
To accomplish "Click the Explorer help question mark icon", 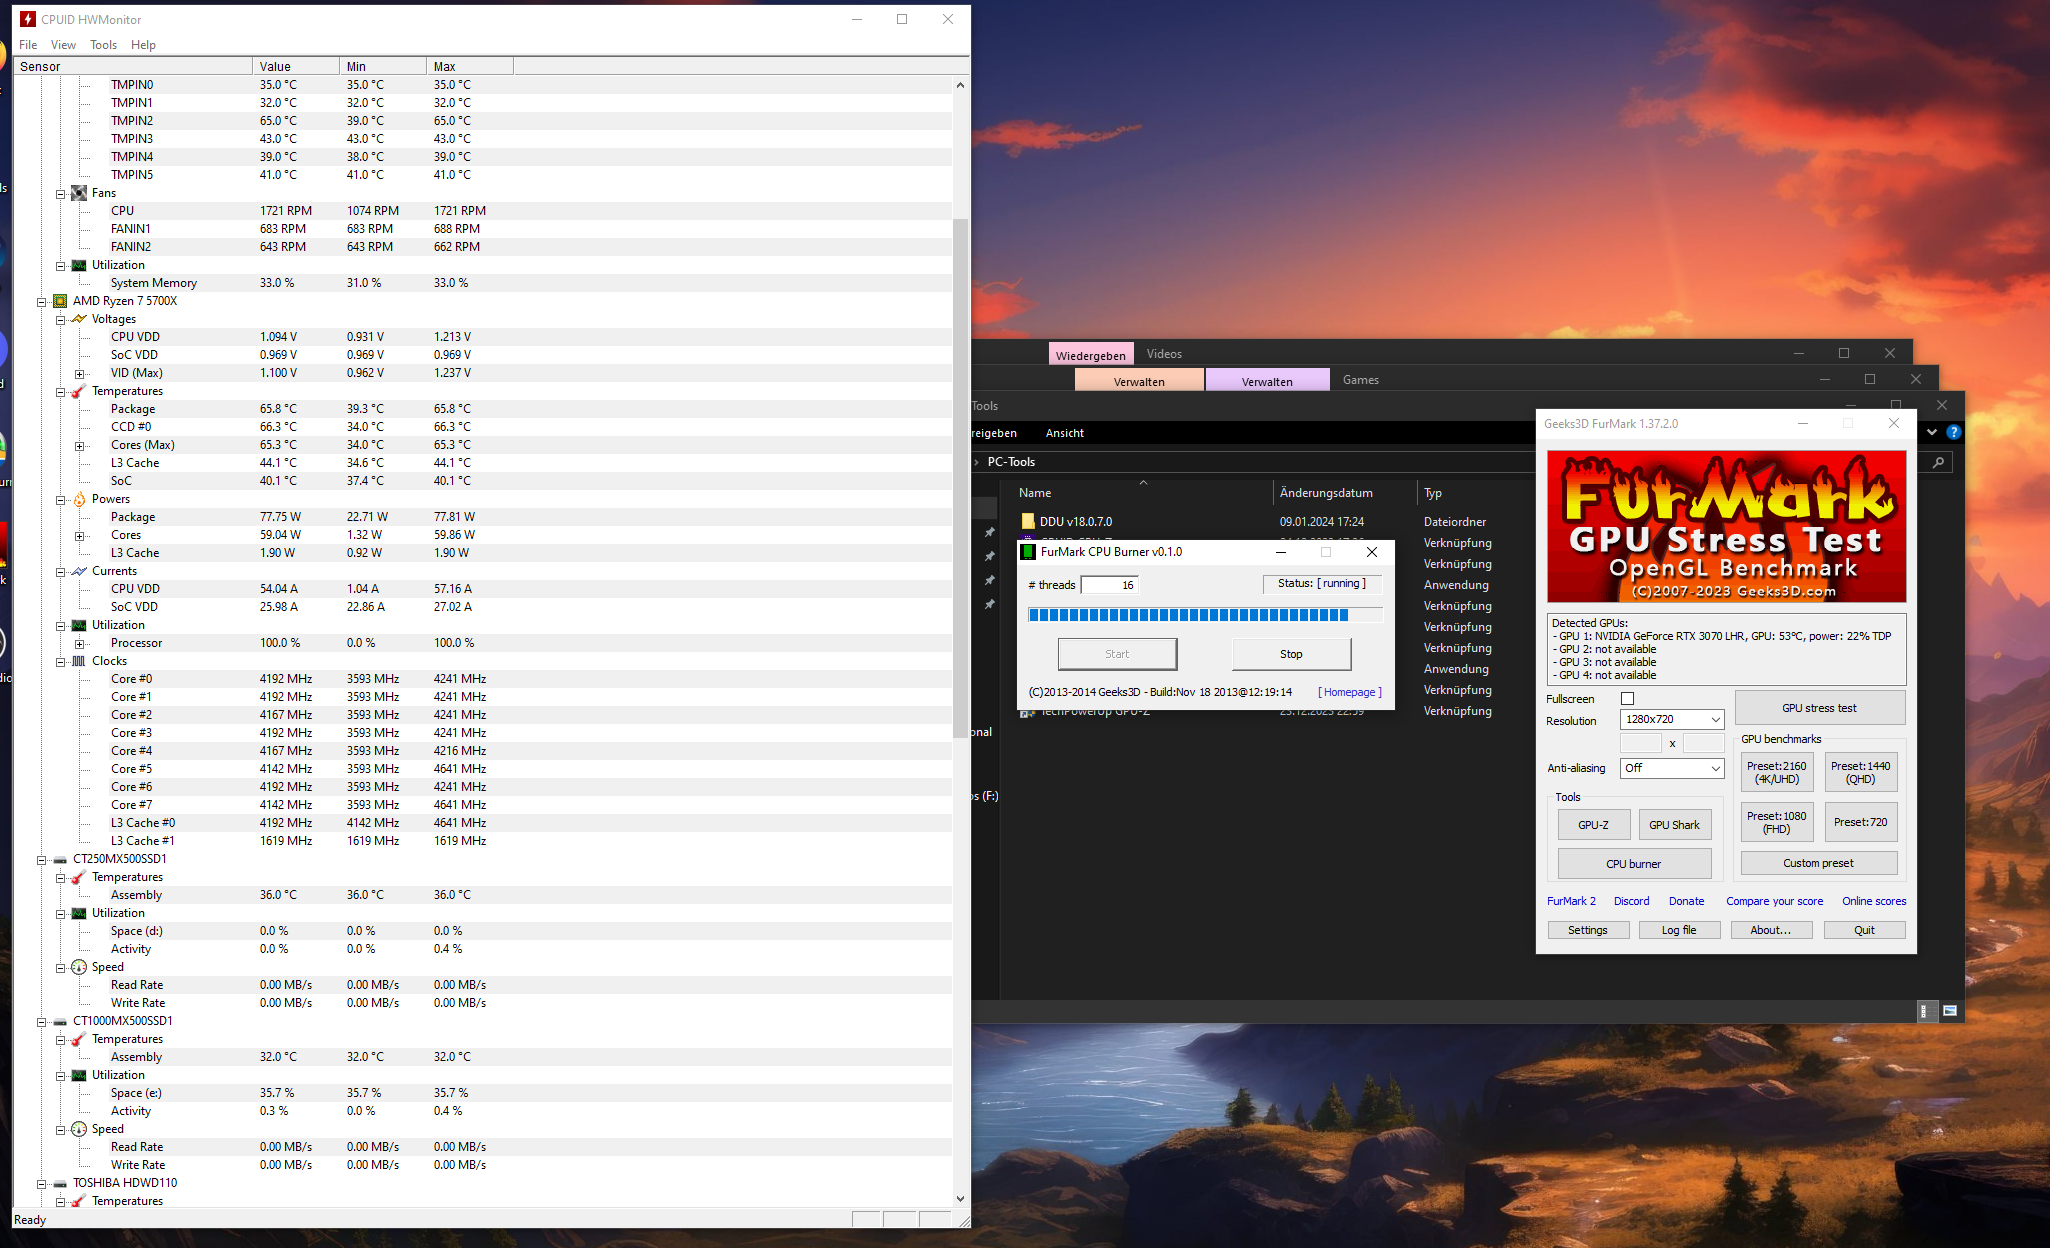I will tap(1953, 433).
